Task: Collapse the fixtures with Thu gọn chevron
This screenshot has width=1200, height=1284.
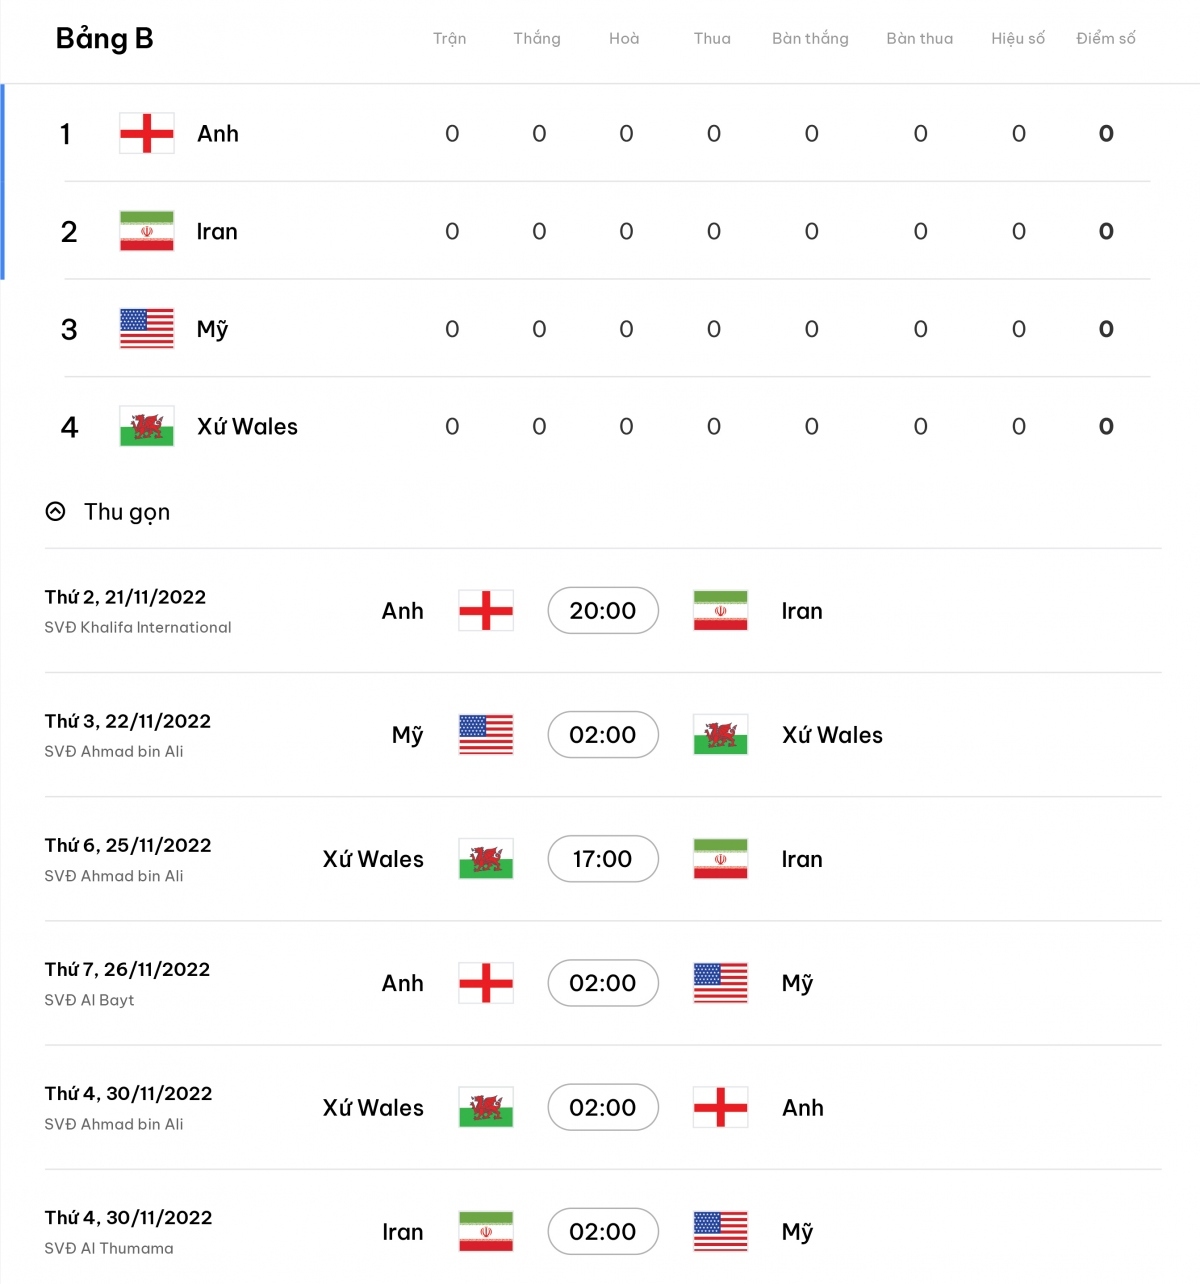Action: [x=56, y=512]
